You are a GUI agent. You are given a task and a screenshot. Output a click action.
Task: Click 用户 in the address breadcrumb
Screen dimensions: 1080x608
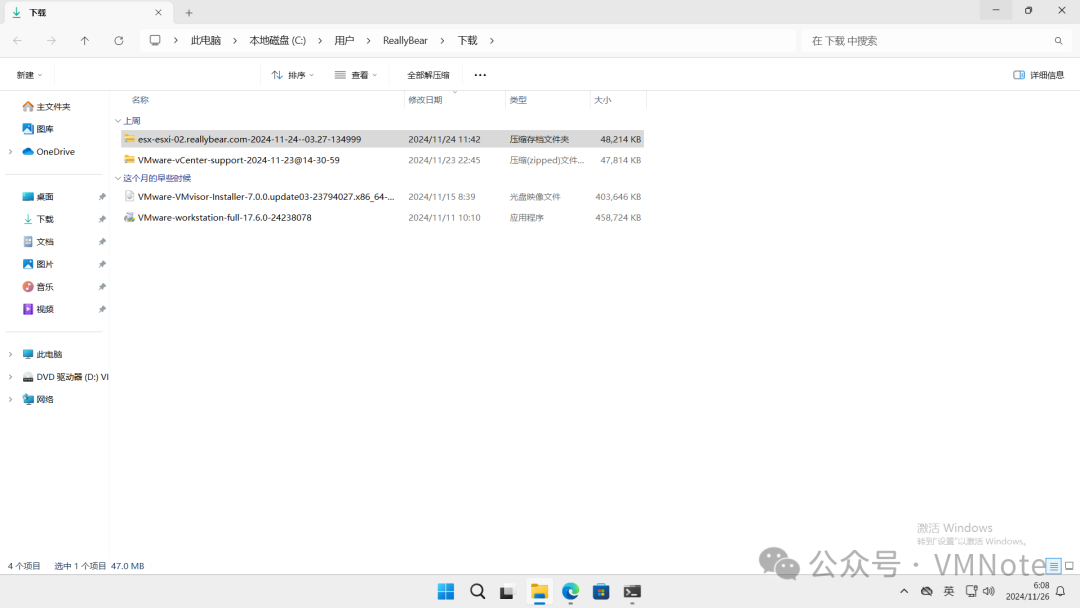pos(344,41)
